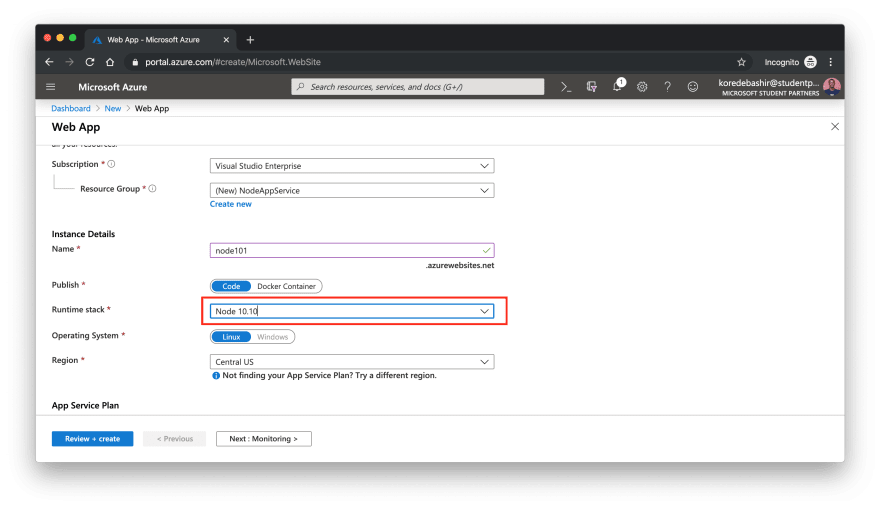Close the Web App blade
880x509 pixels.
(x=835, y=127)
